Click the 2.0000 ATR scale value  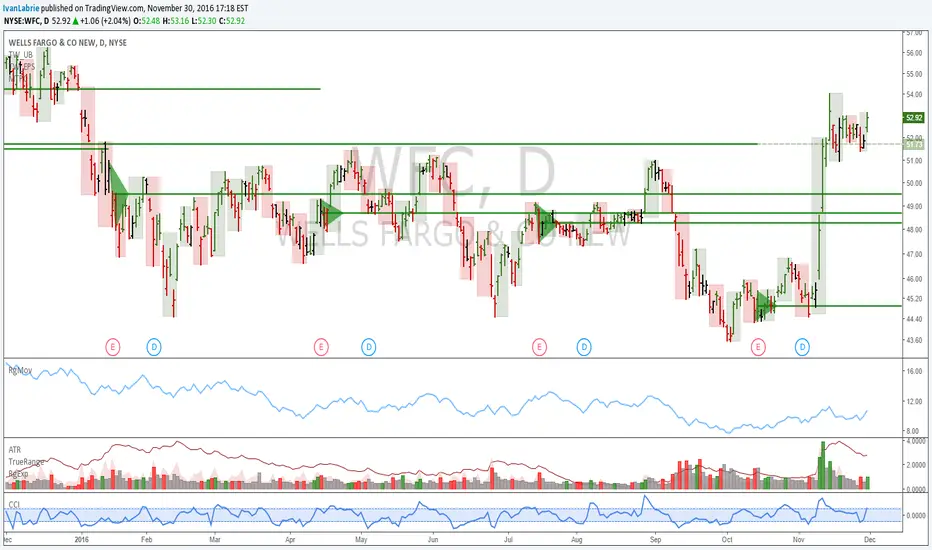coord(916,465)
